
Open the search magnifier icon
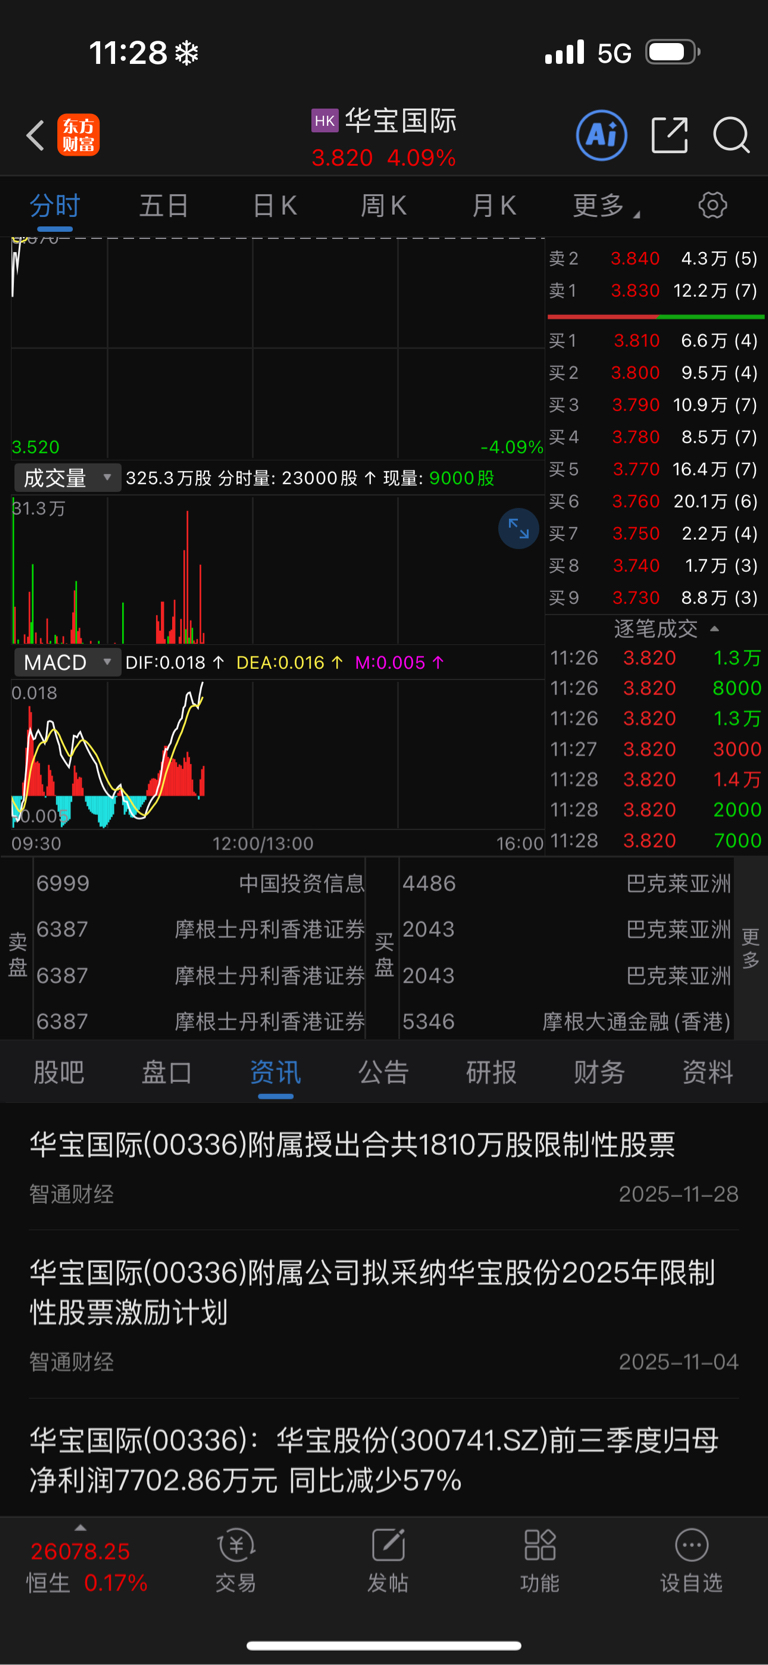pos(731,134)
